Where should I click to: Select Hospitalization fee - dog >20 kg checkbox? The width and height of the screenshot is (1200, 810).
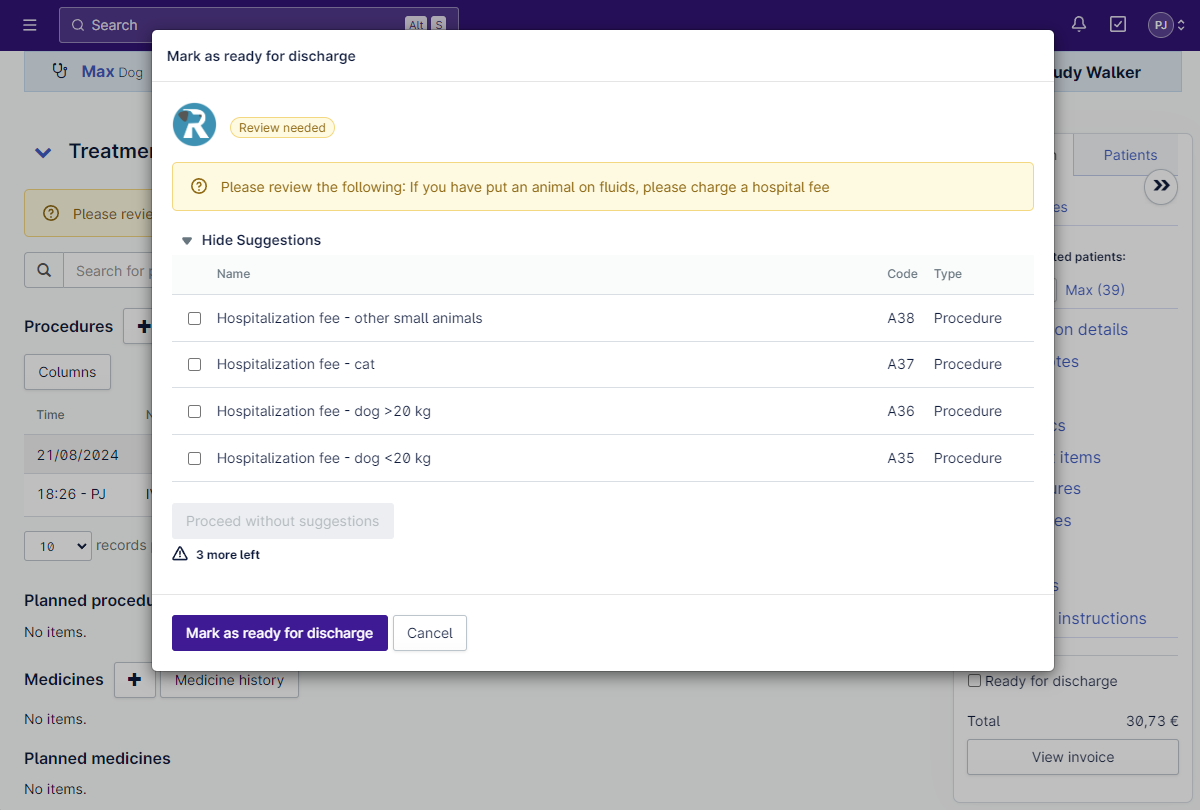(x=195, y=411)
